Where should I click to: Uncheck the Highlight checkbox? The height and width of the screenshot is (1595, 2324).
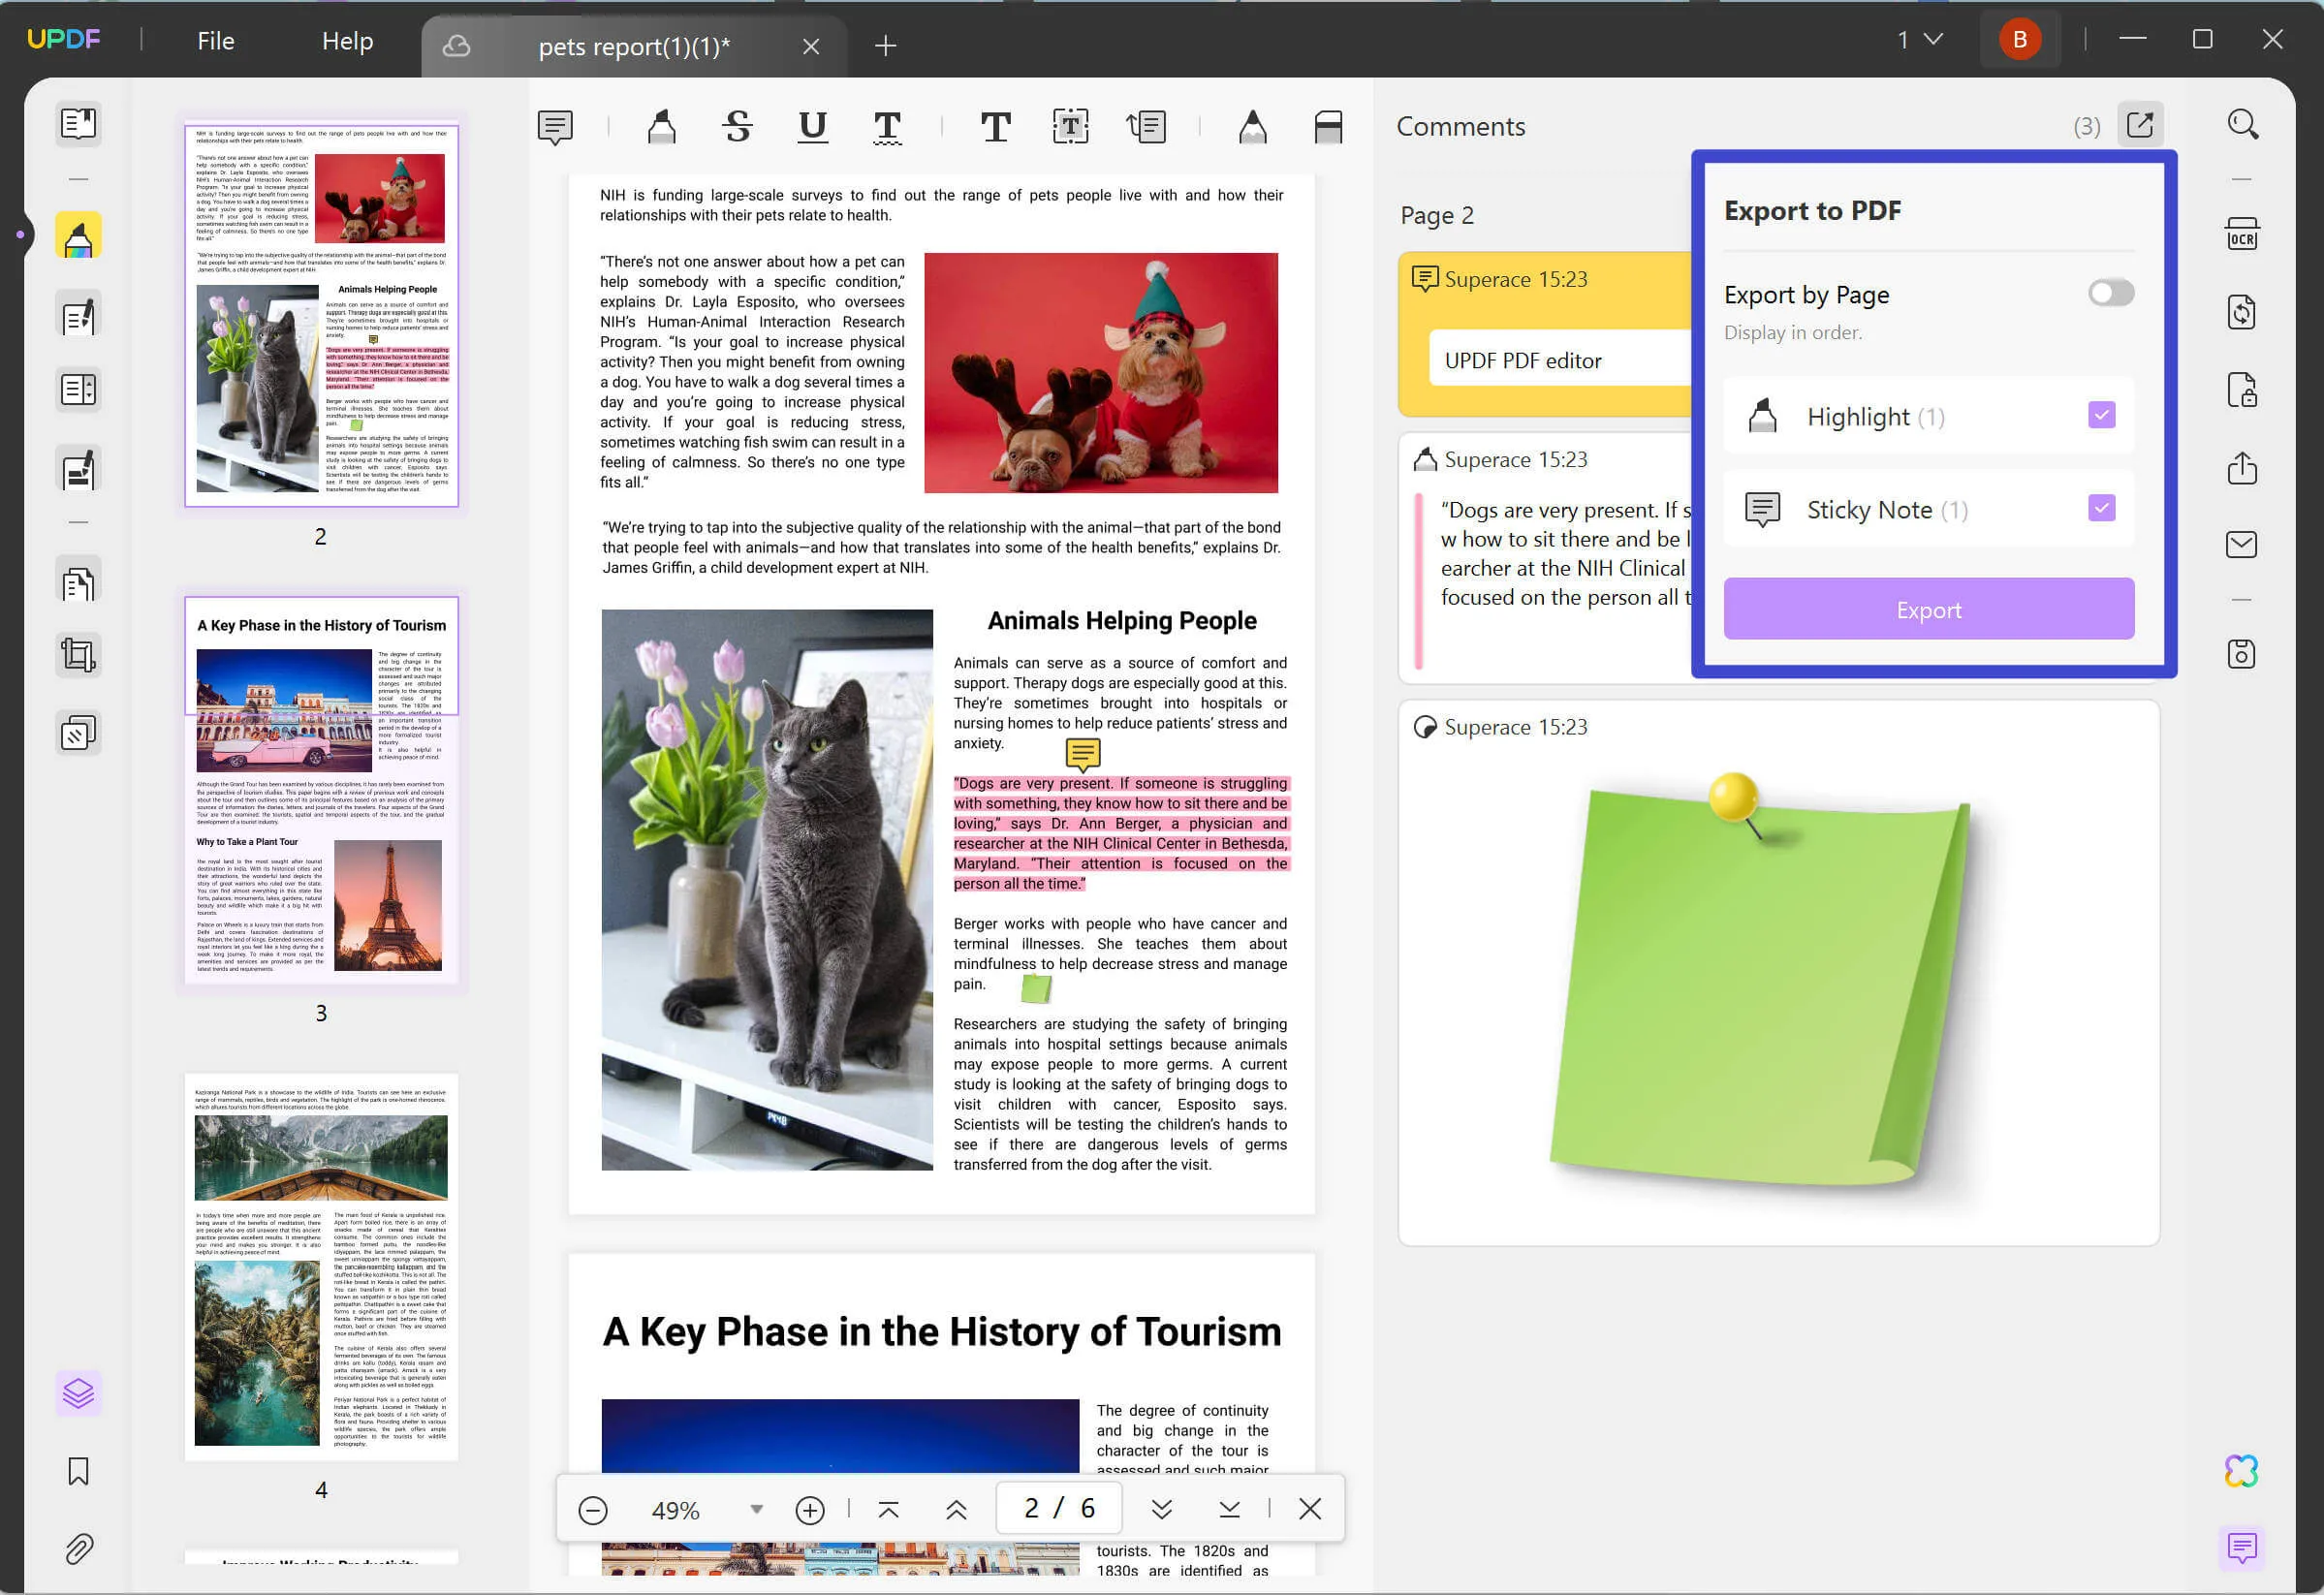[x=2102, y=415]
